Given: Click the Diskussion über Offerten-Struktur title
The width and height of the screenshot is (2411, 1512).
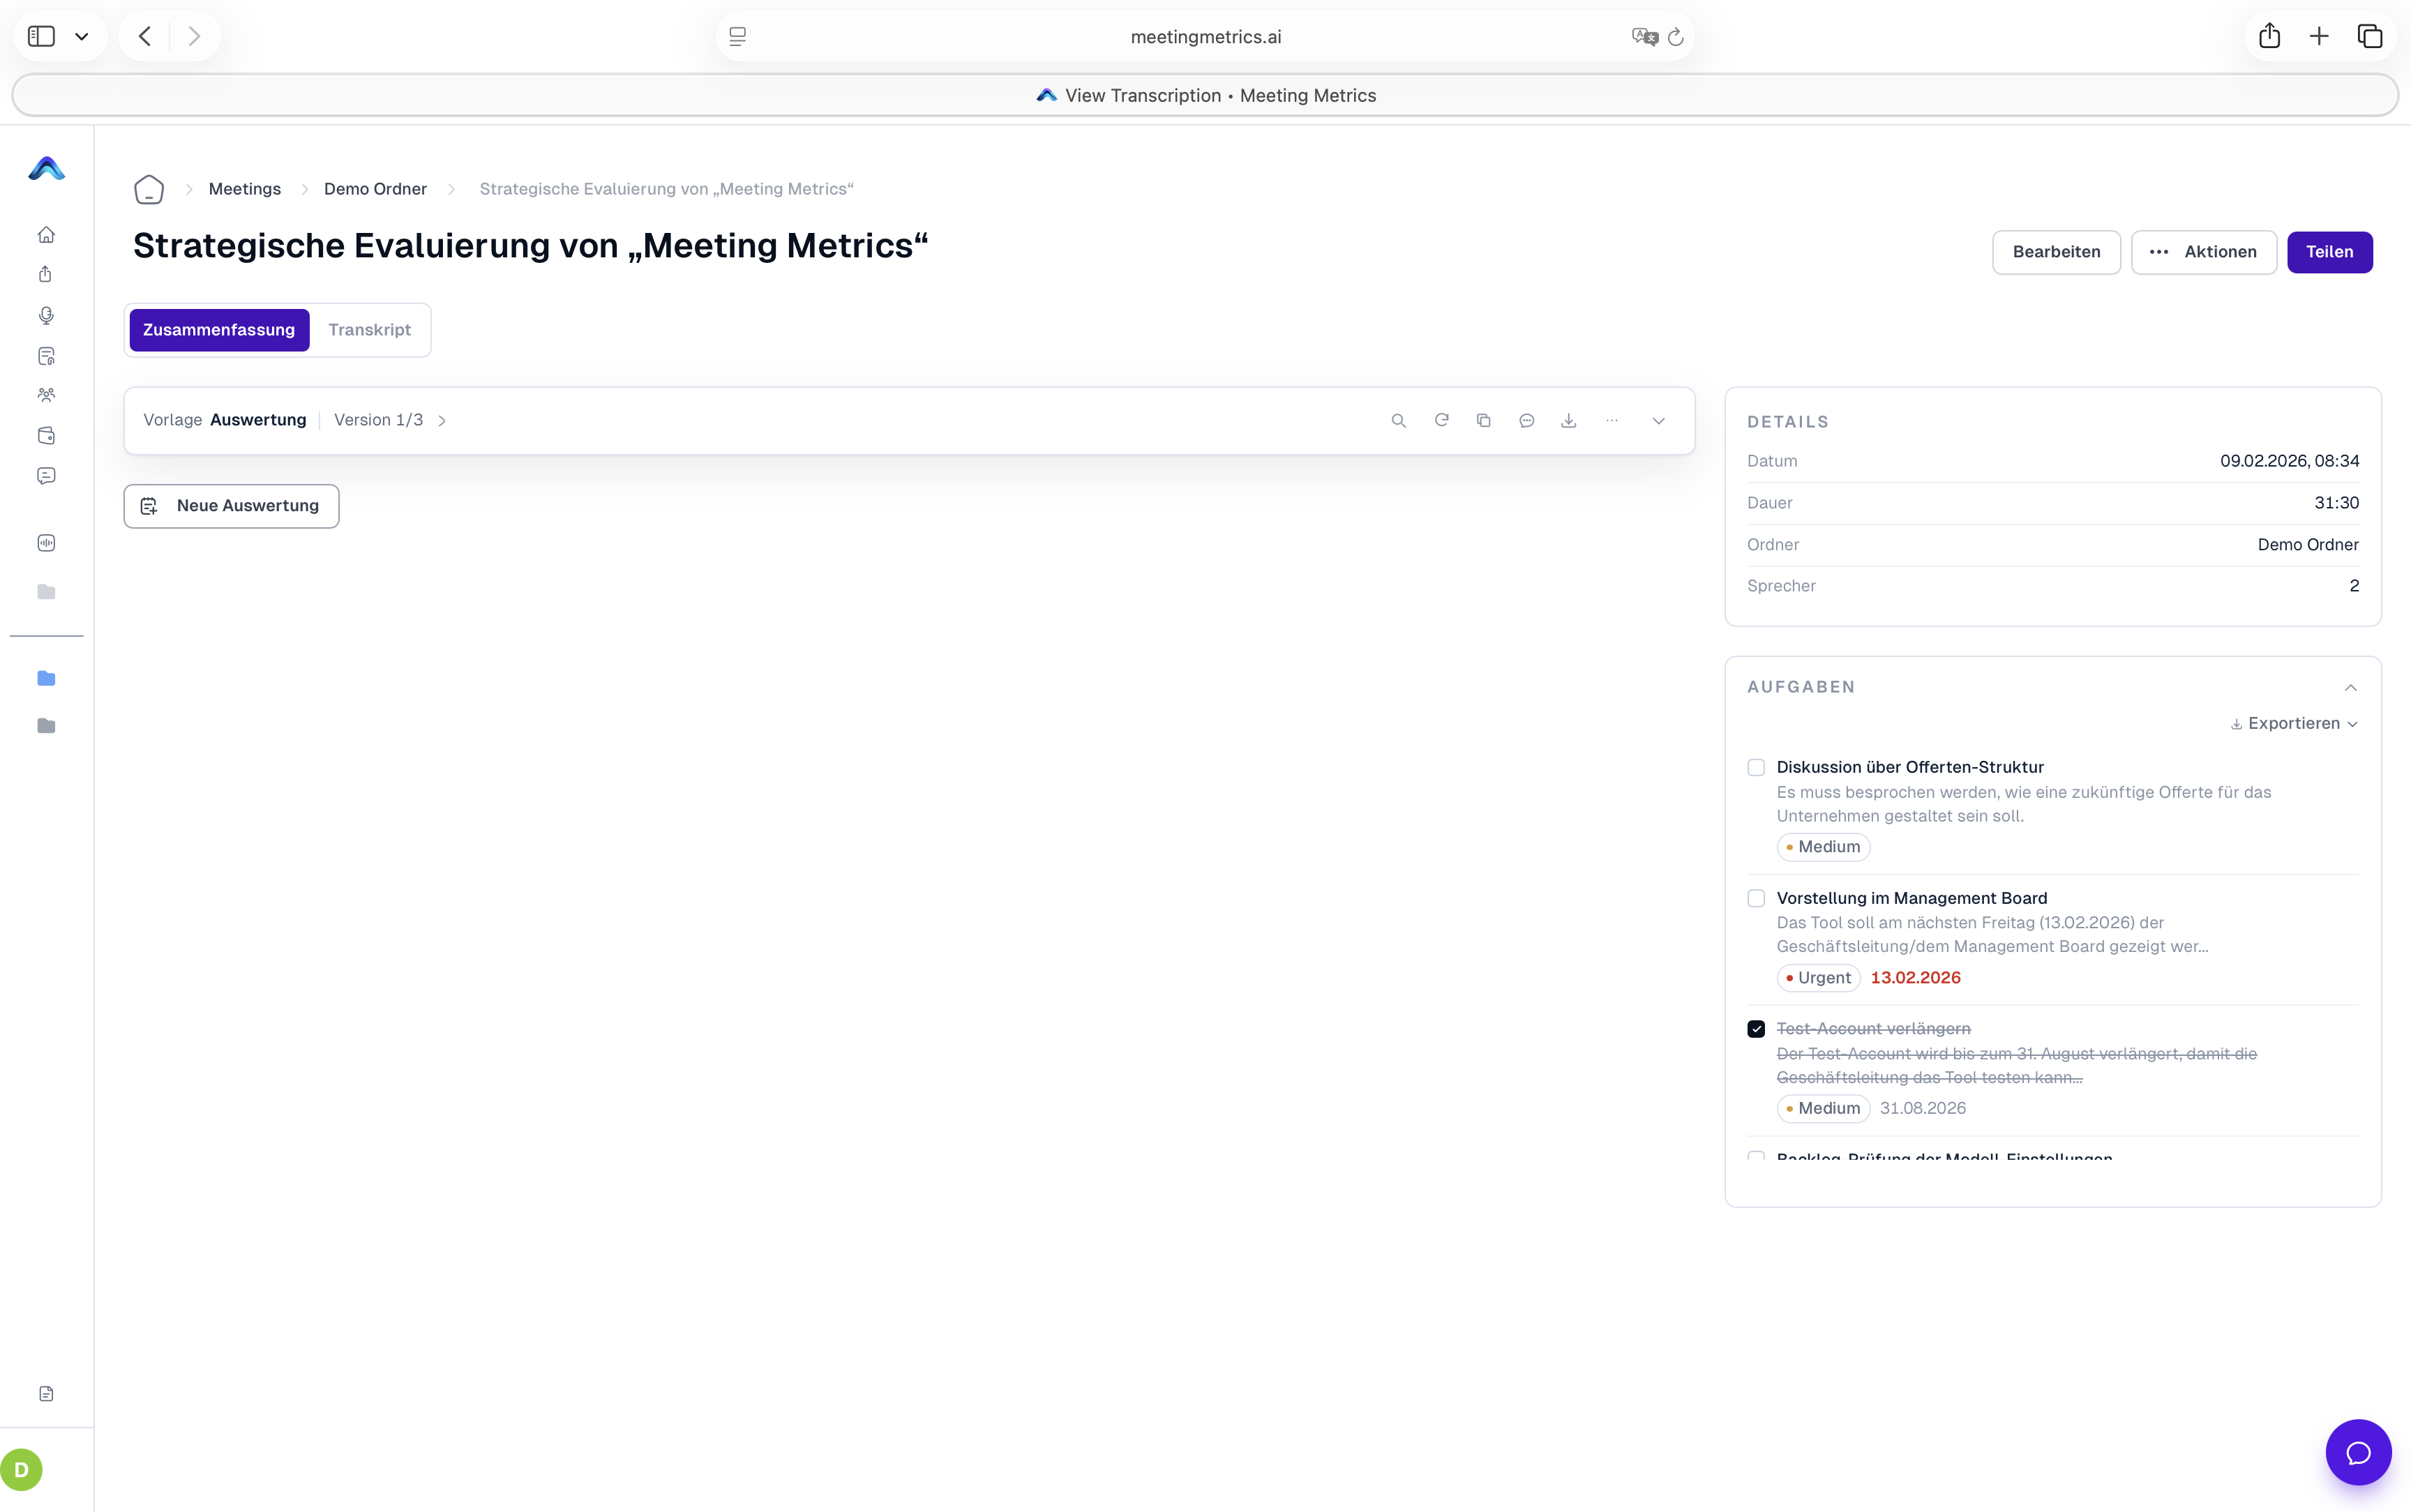Looking at the screenshot, I should pos(1910,767).
